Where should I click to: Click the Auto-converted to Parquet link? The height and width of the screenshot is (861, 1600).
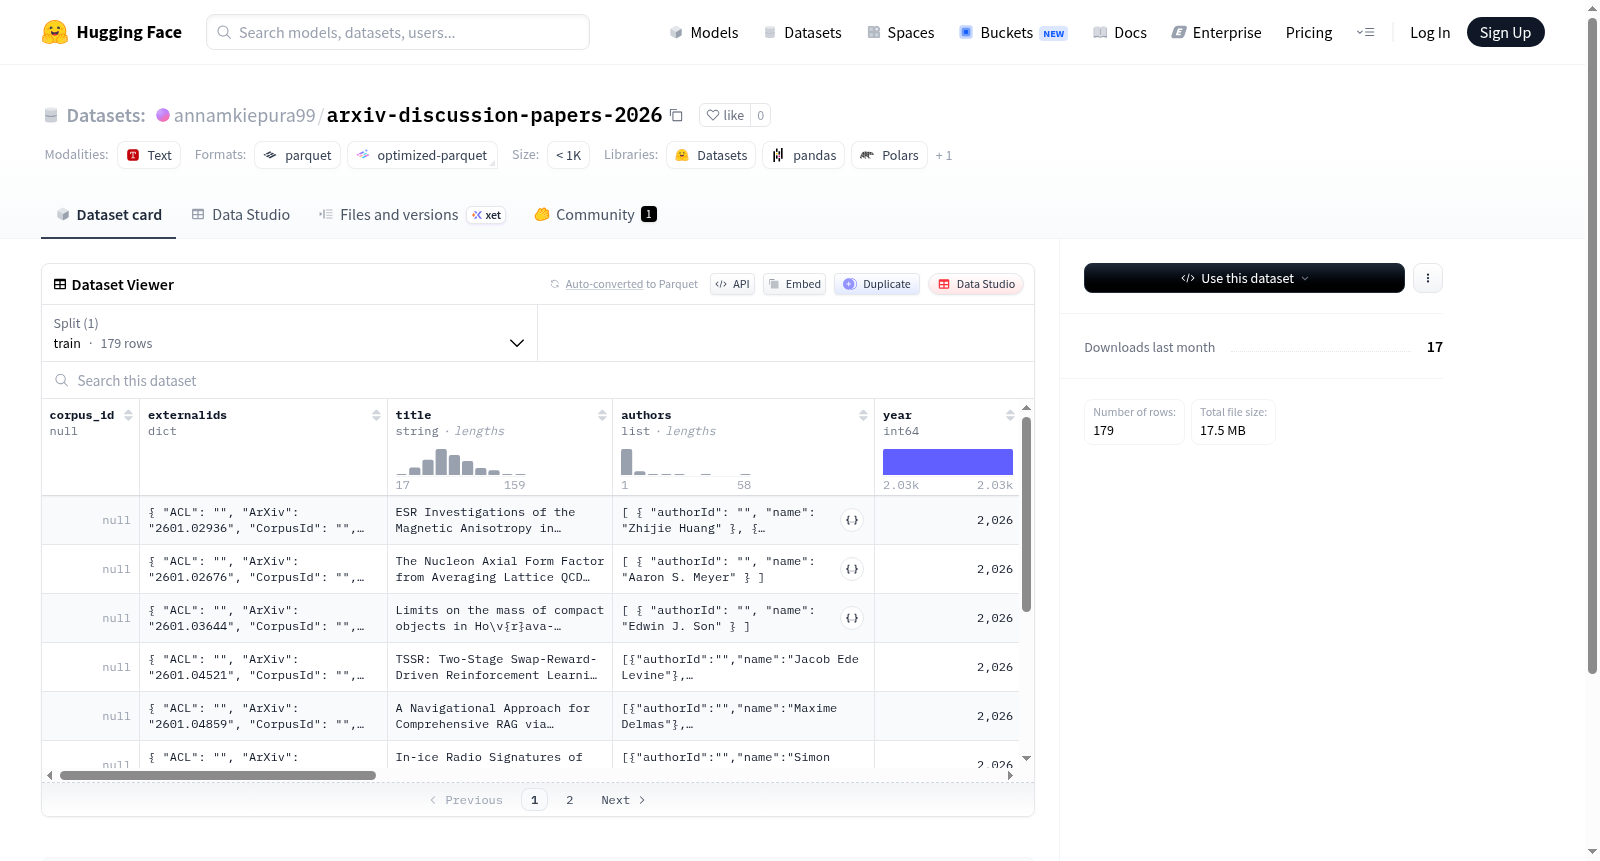(x=631, y=284)
